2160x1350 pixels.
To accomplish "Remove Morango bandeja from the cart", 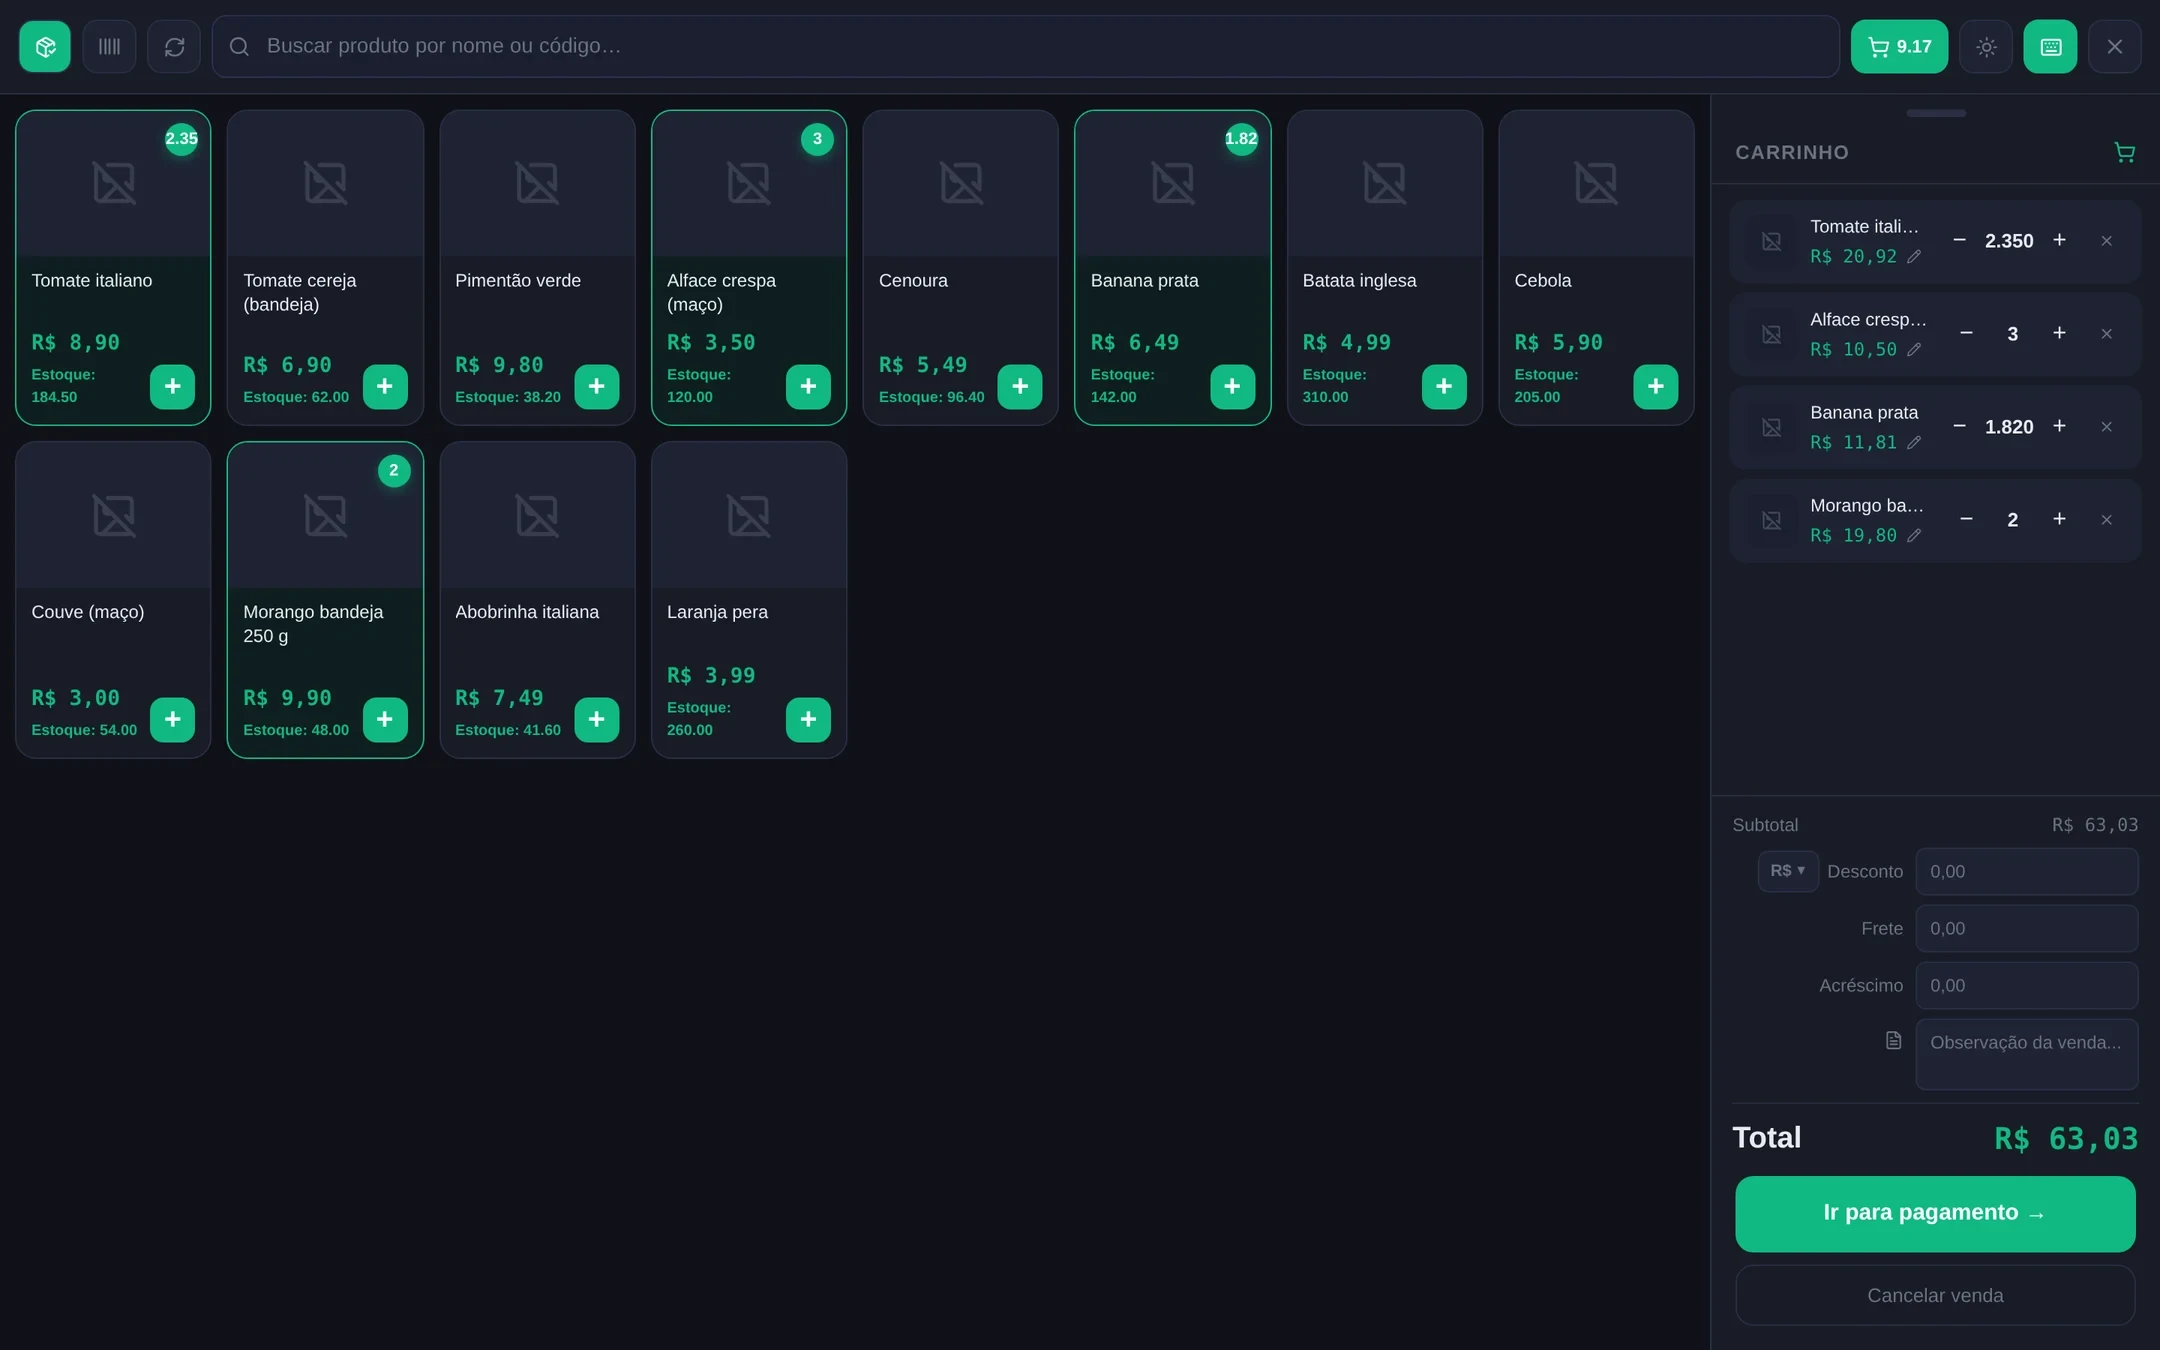I will tap(2106, 520).
